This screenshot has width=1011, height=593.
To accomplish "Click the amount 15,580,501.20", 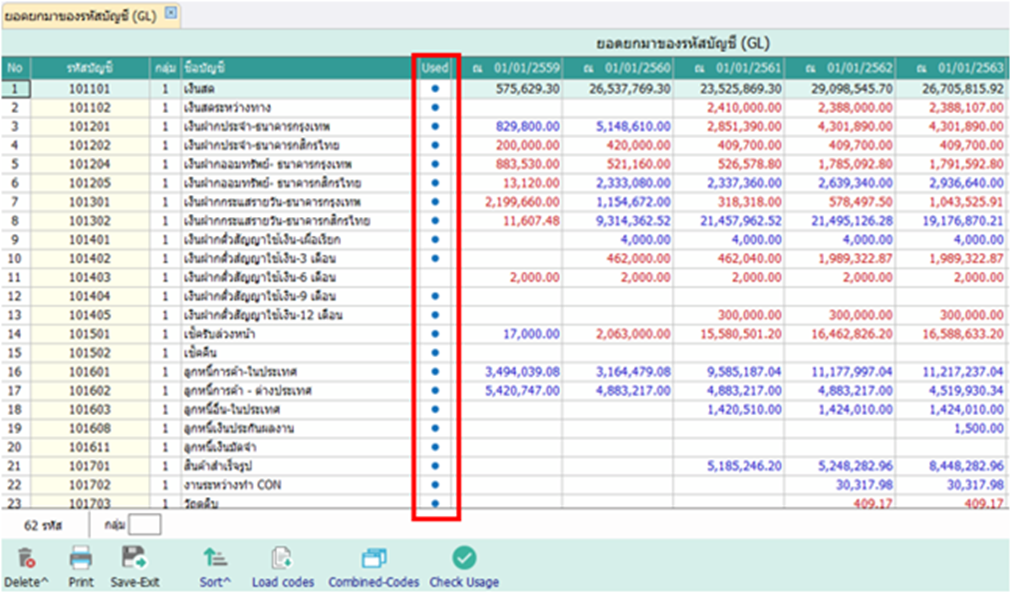I will click(740, 334).
